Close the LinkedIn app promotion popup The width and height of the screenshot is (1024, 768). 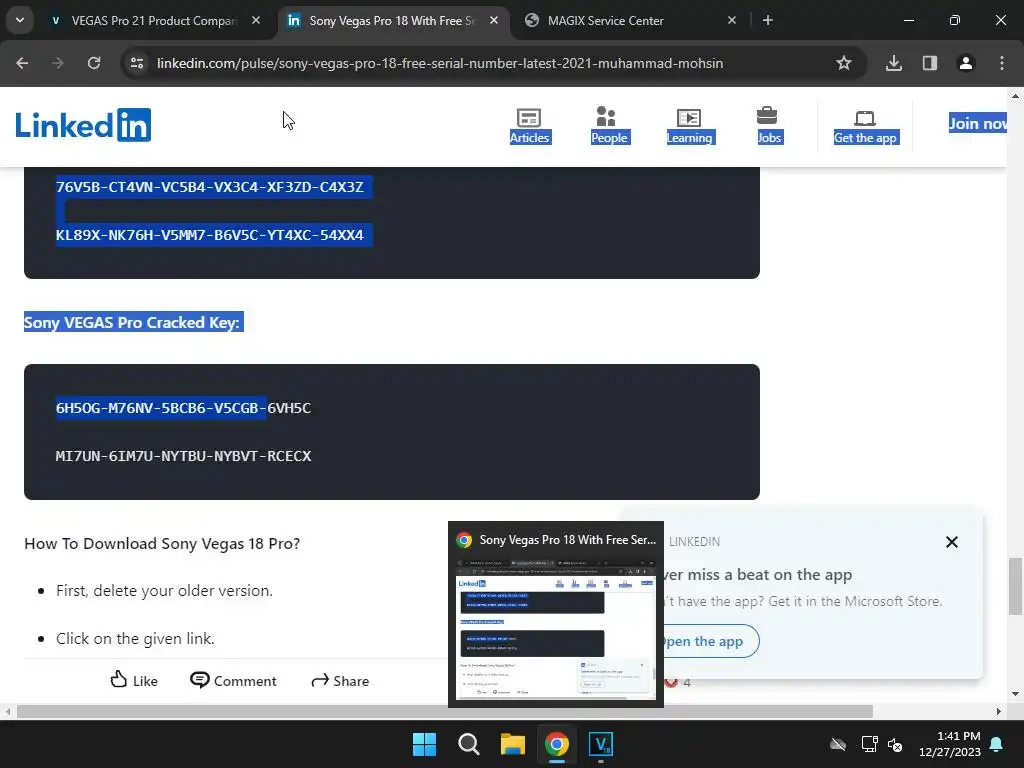[x=952, y=542]
